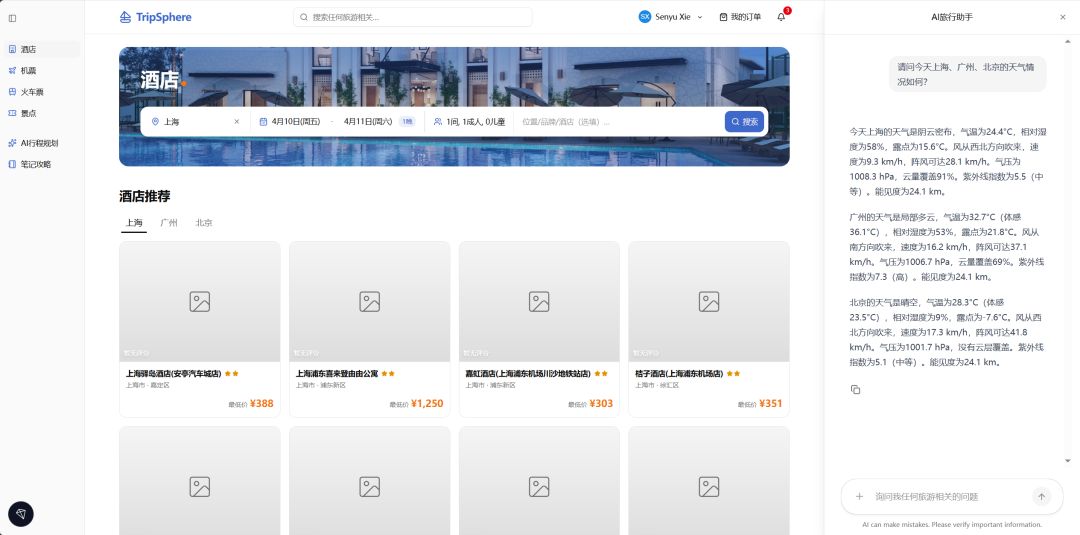Switch to the 广州 recommendation tab

pos(169,223)
